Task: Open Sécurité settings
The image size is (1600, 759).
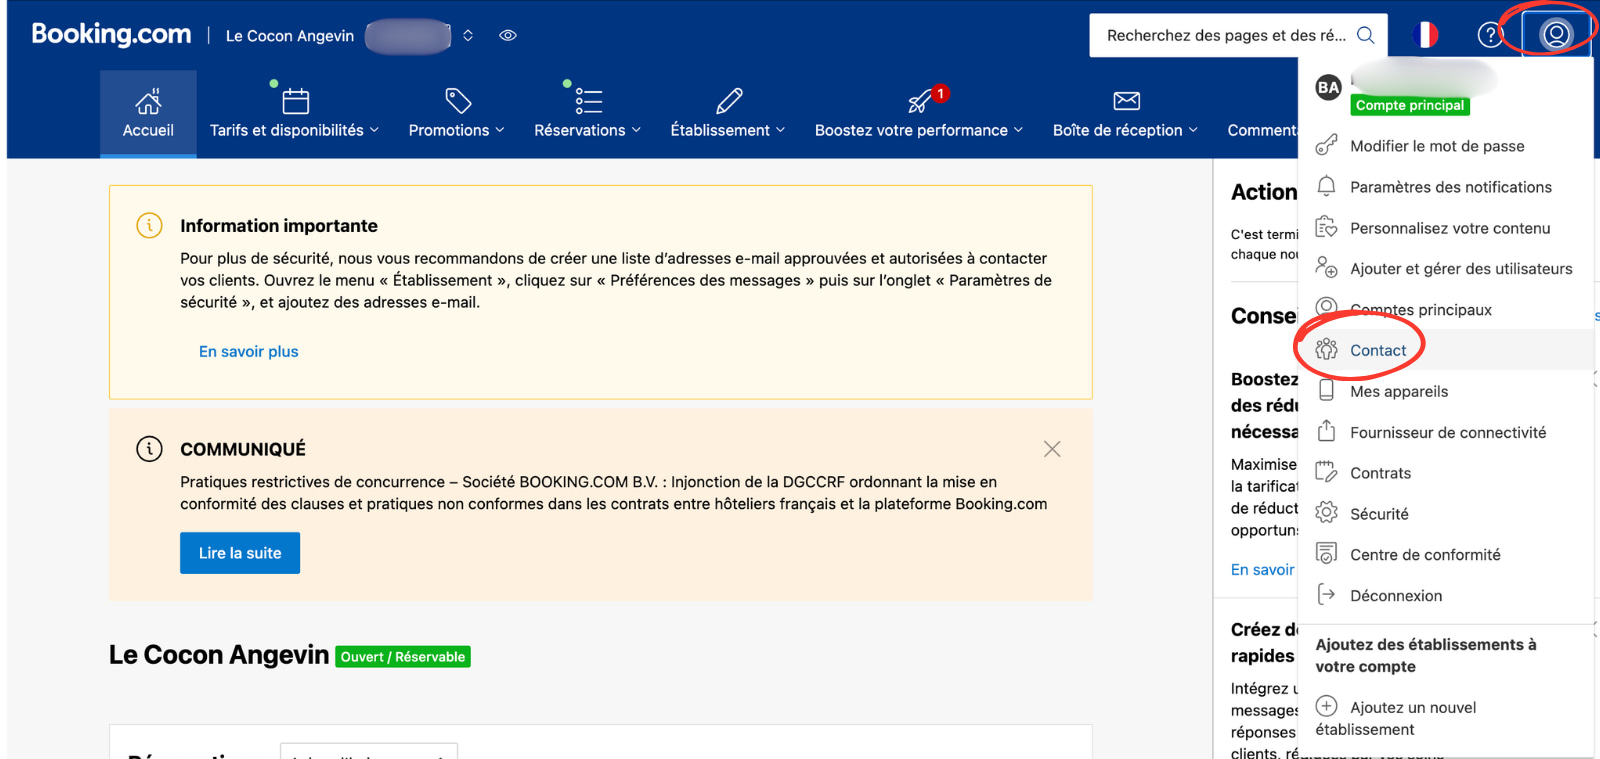Action: [x=1379, y=514]
